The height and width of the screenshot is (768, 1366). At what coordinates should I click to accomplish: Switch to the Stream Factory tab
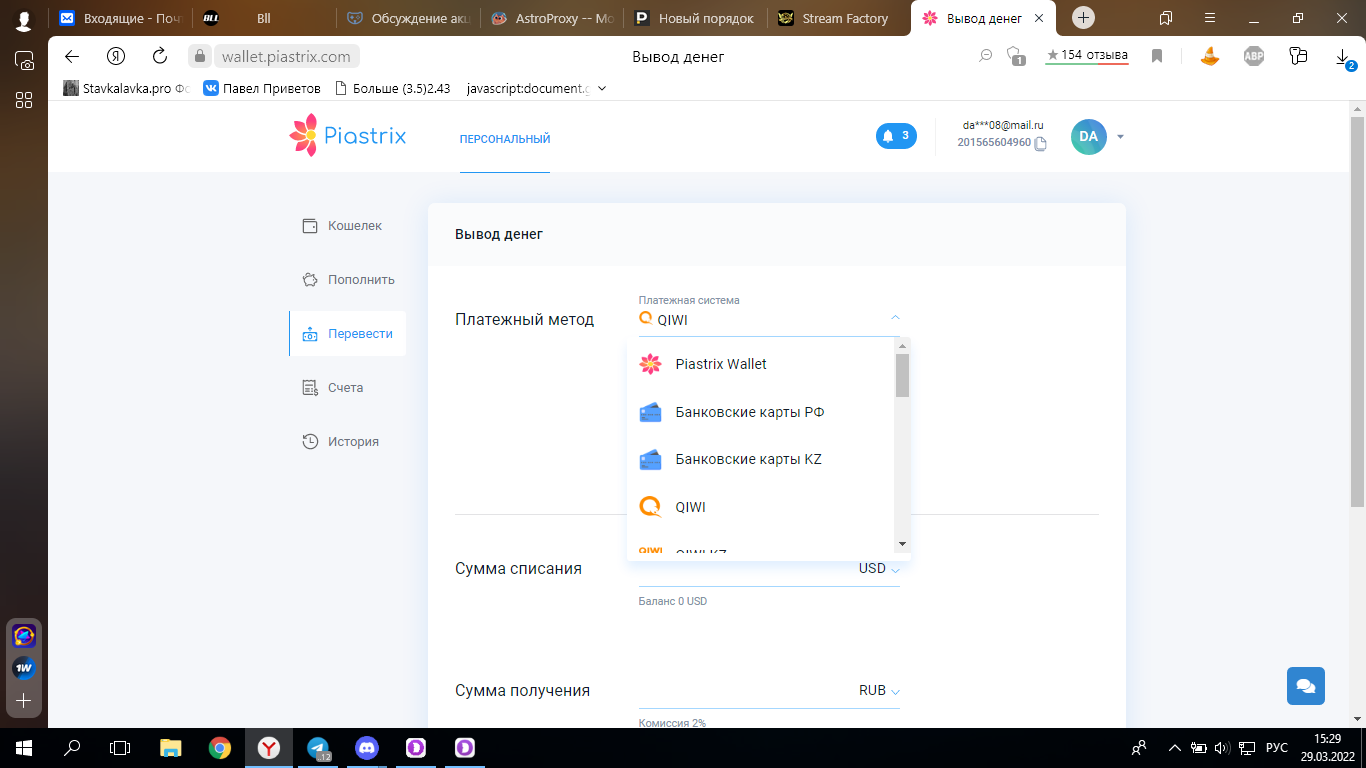click(x=838, y=18)
